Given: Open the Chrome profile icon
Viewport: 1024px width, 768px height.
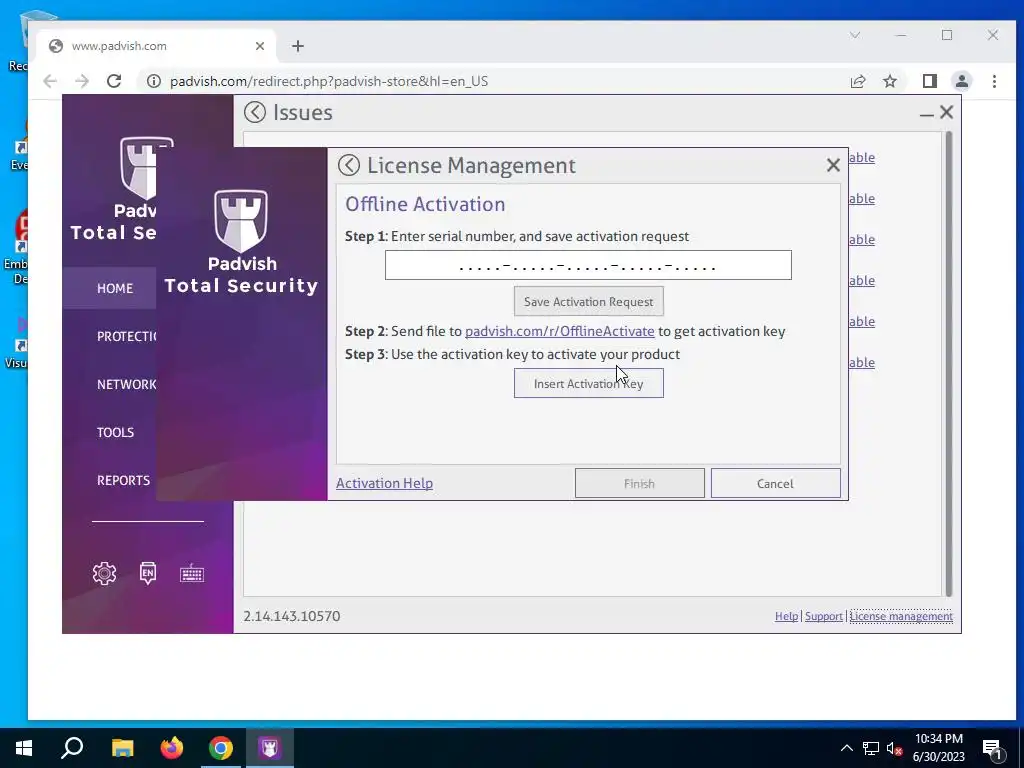Looking at the screenshot, I should 961,81.
